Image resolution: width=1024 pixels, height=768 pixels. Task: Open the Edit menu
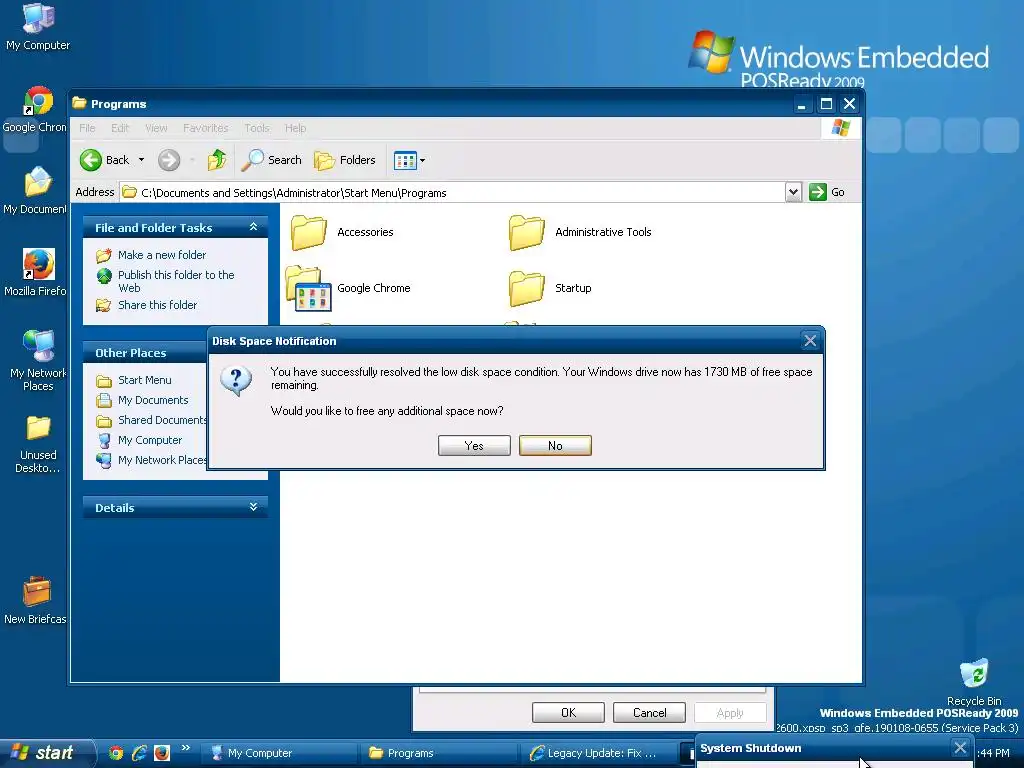tap(120, 128)
